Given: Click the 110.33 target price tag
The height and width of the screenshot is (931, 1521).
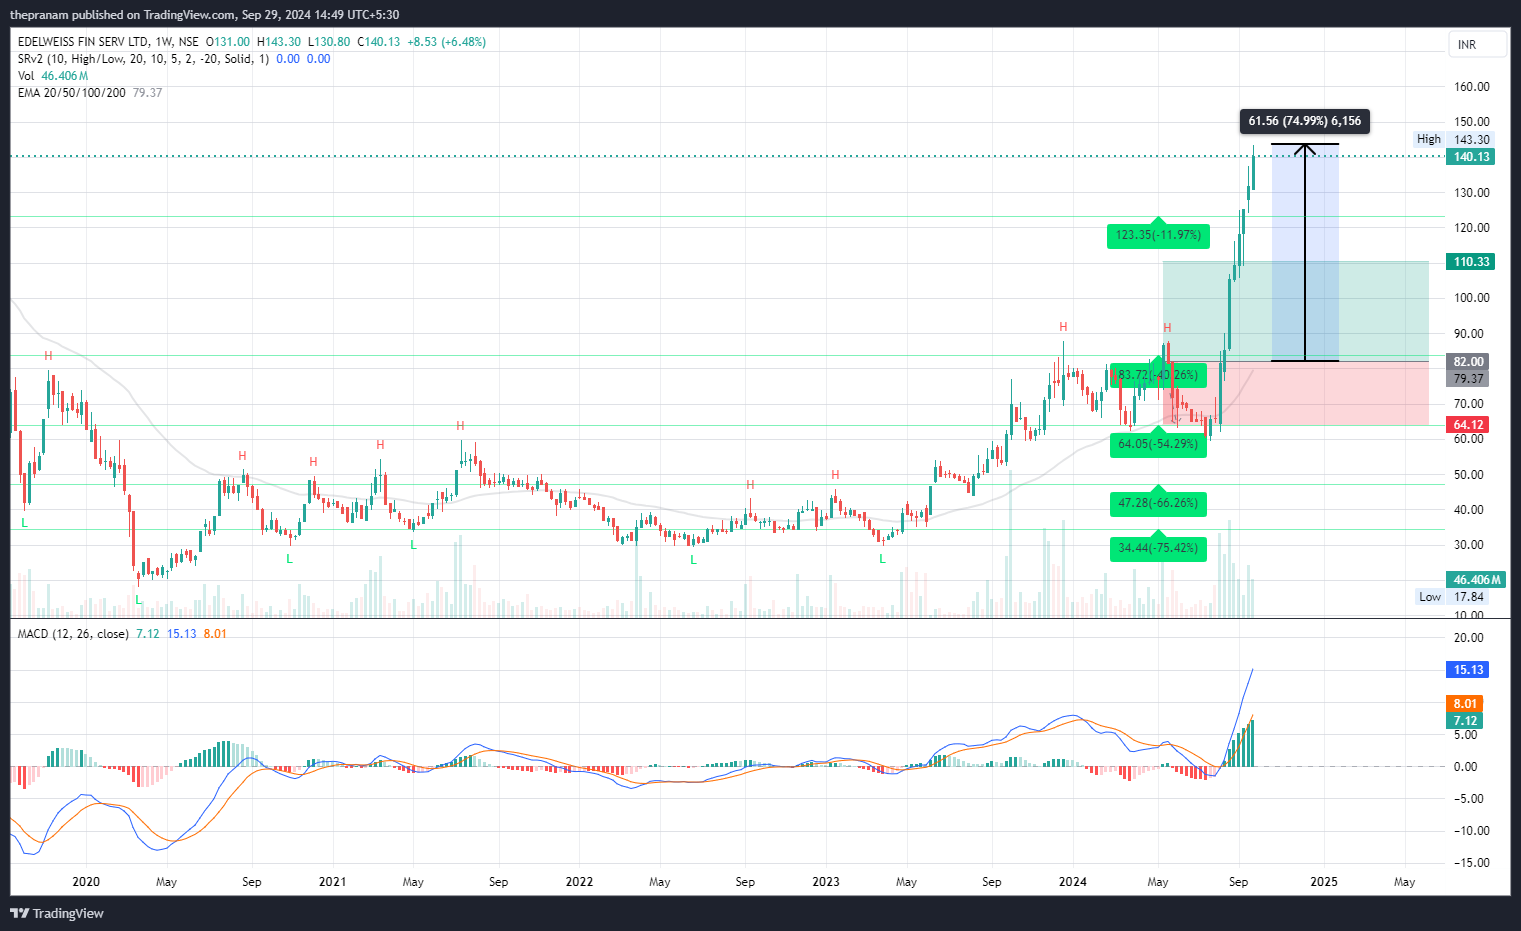Looking at the screenshot, I should [1471, 262].
